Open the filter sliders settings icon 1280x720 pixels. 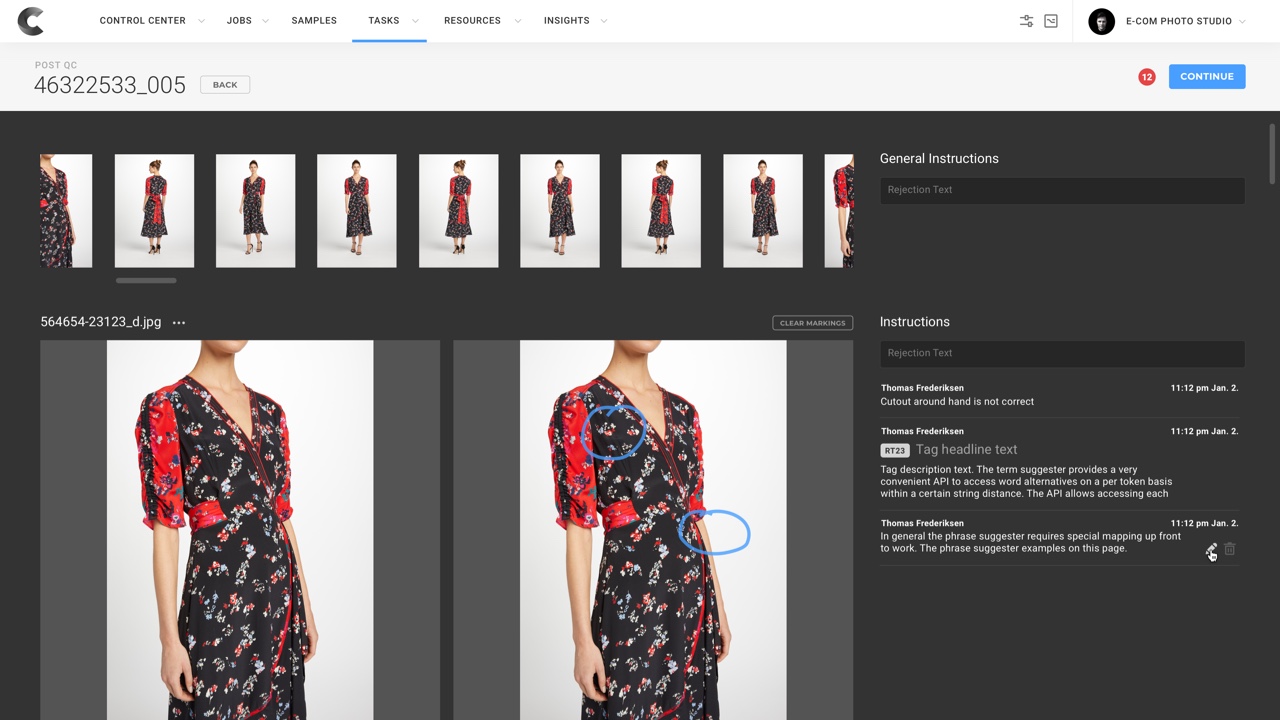click(x=1026, y=21)
